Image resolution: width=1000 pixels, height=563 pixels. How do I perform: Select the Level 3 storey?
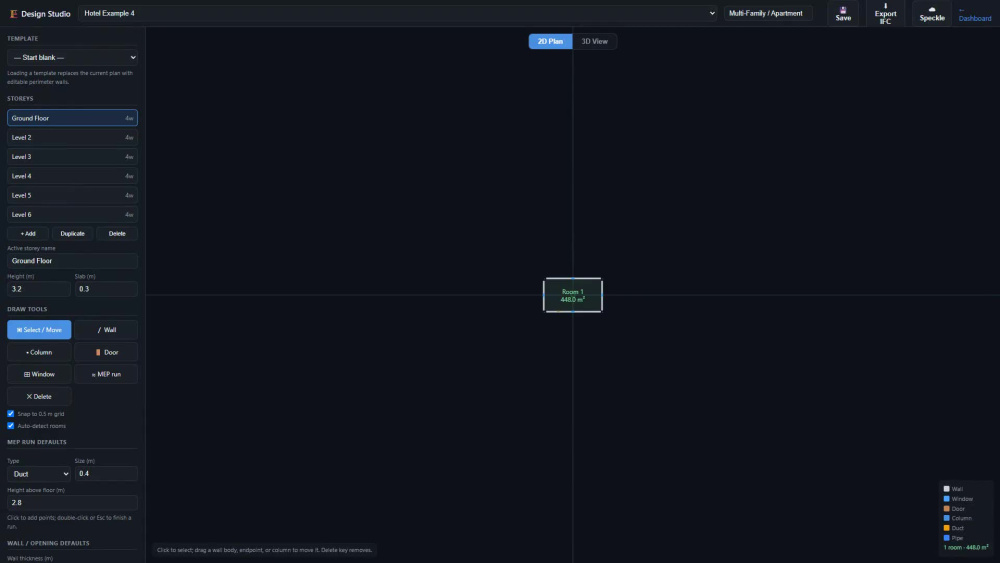tap(72, 156)
